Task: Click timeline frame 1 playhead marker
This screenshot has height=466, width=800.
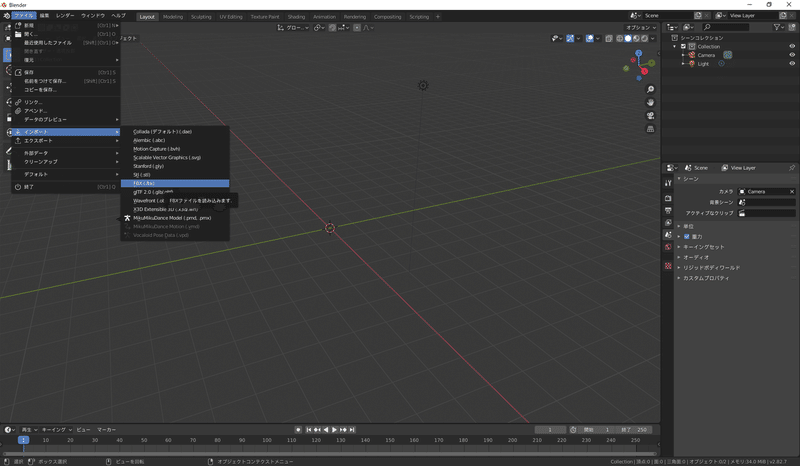Action: pyautogui.click(x=23, y=440)
